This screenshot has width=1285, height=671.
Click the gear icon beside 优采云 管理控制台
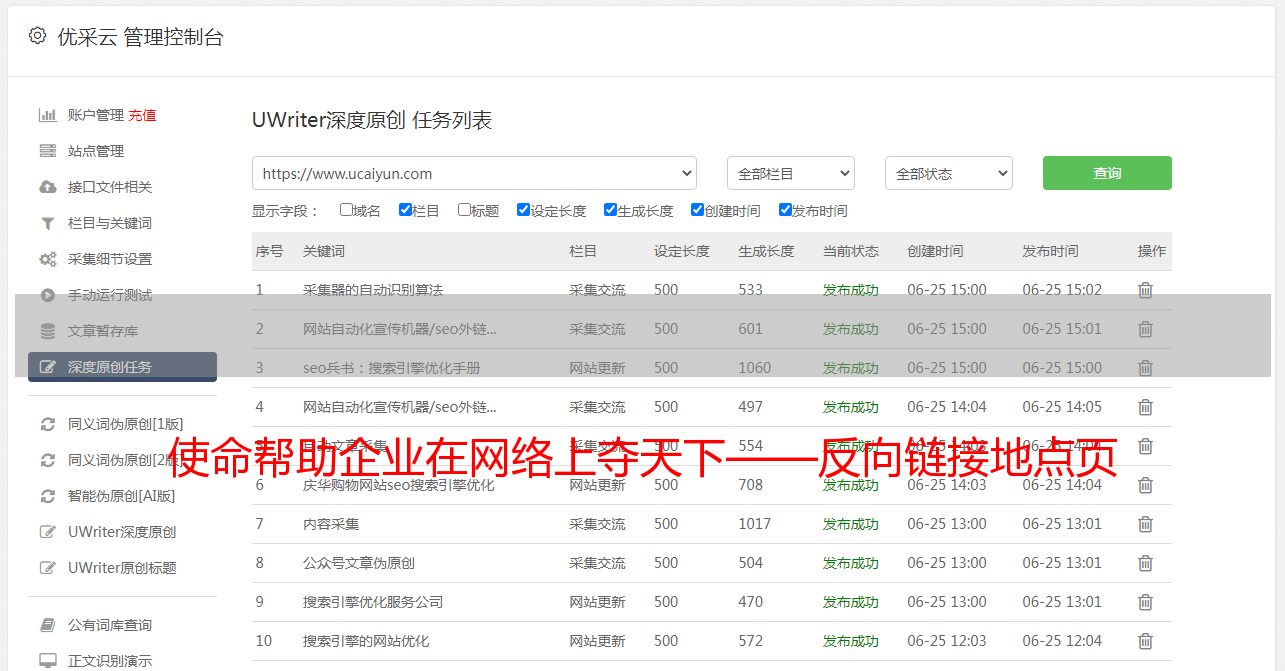pos(37,36)
